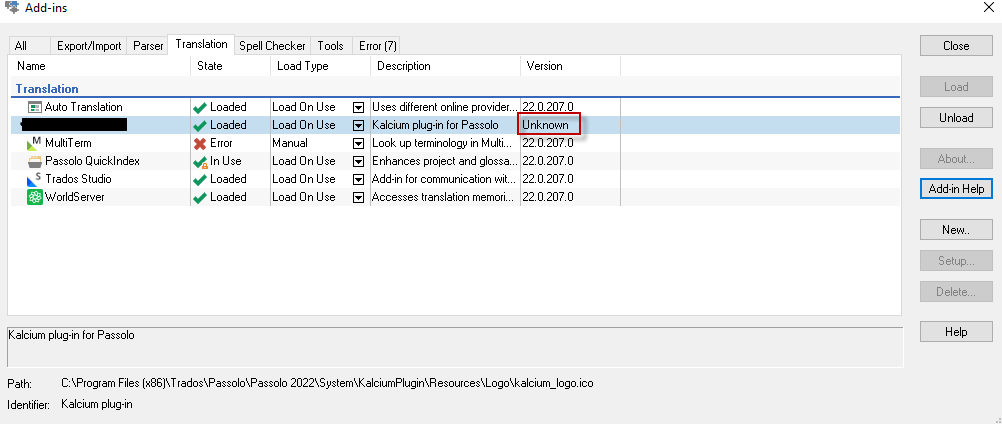Click Auto Translation description 'Uses different online provider...'
The height and width of the screenshot is (424, 1002).
click(445, 107)
